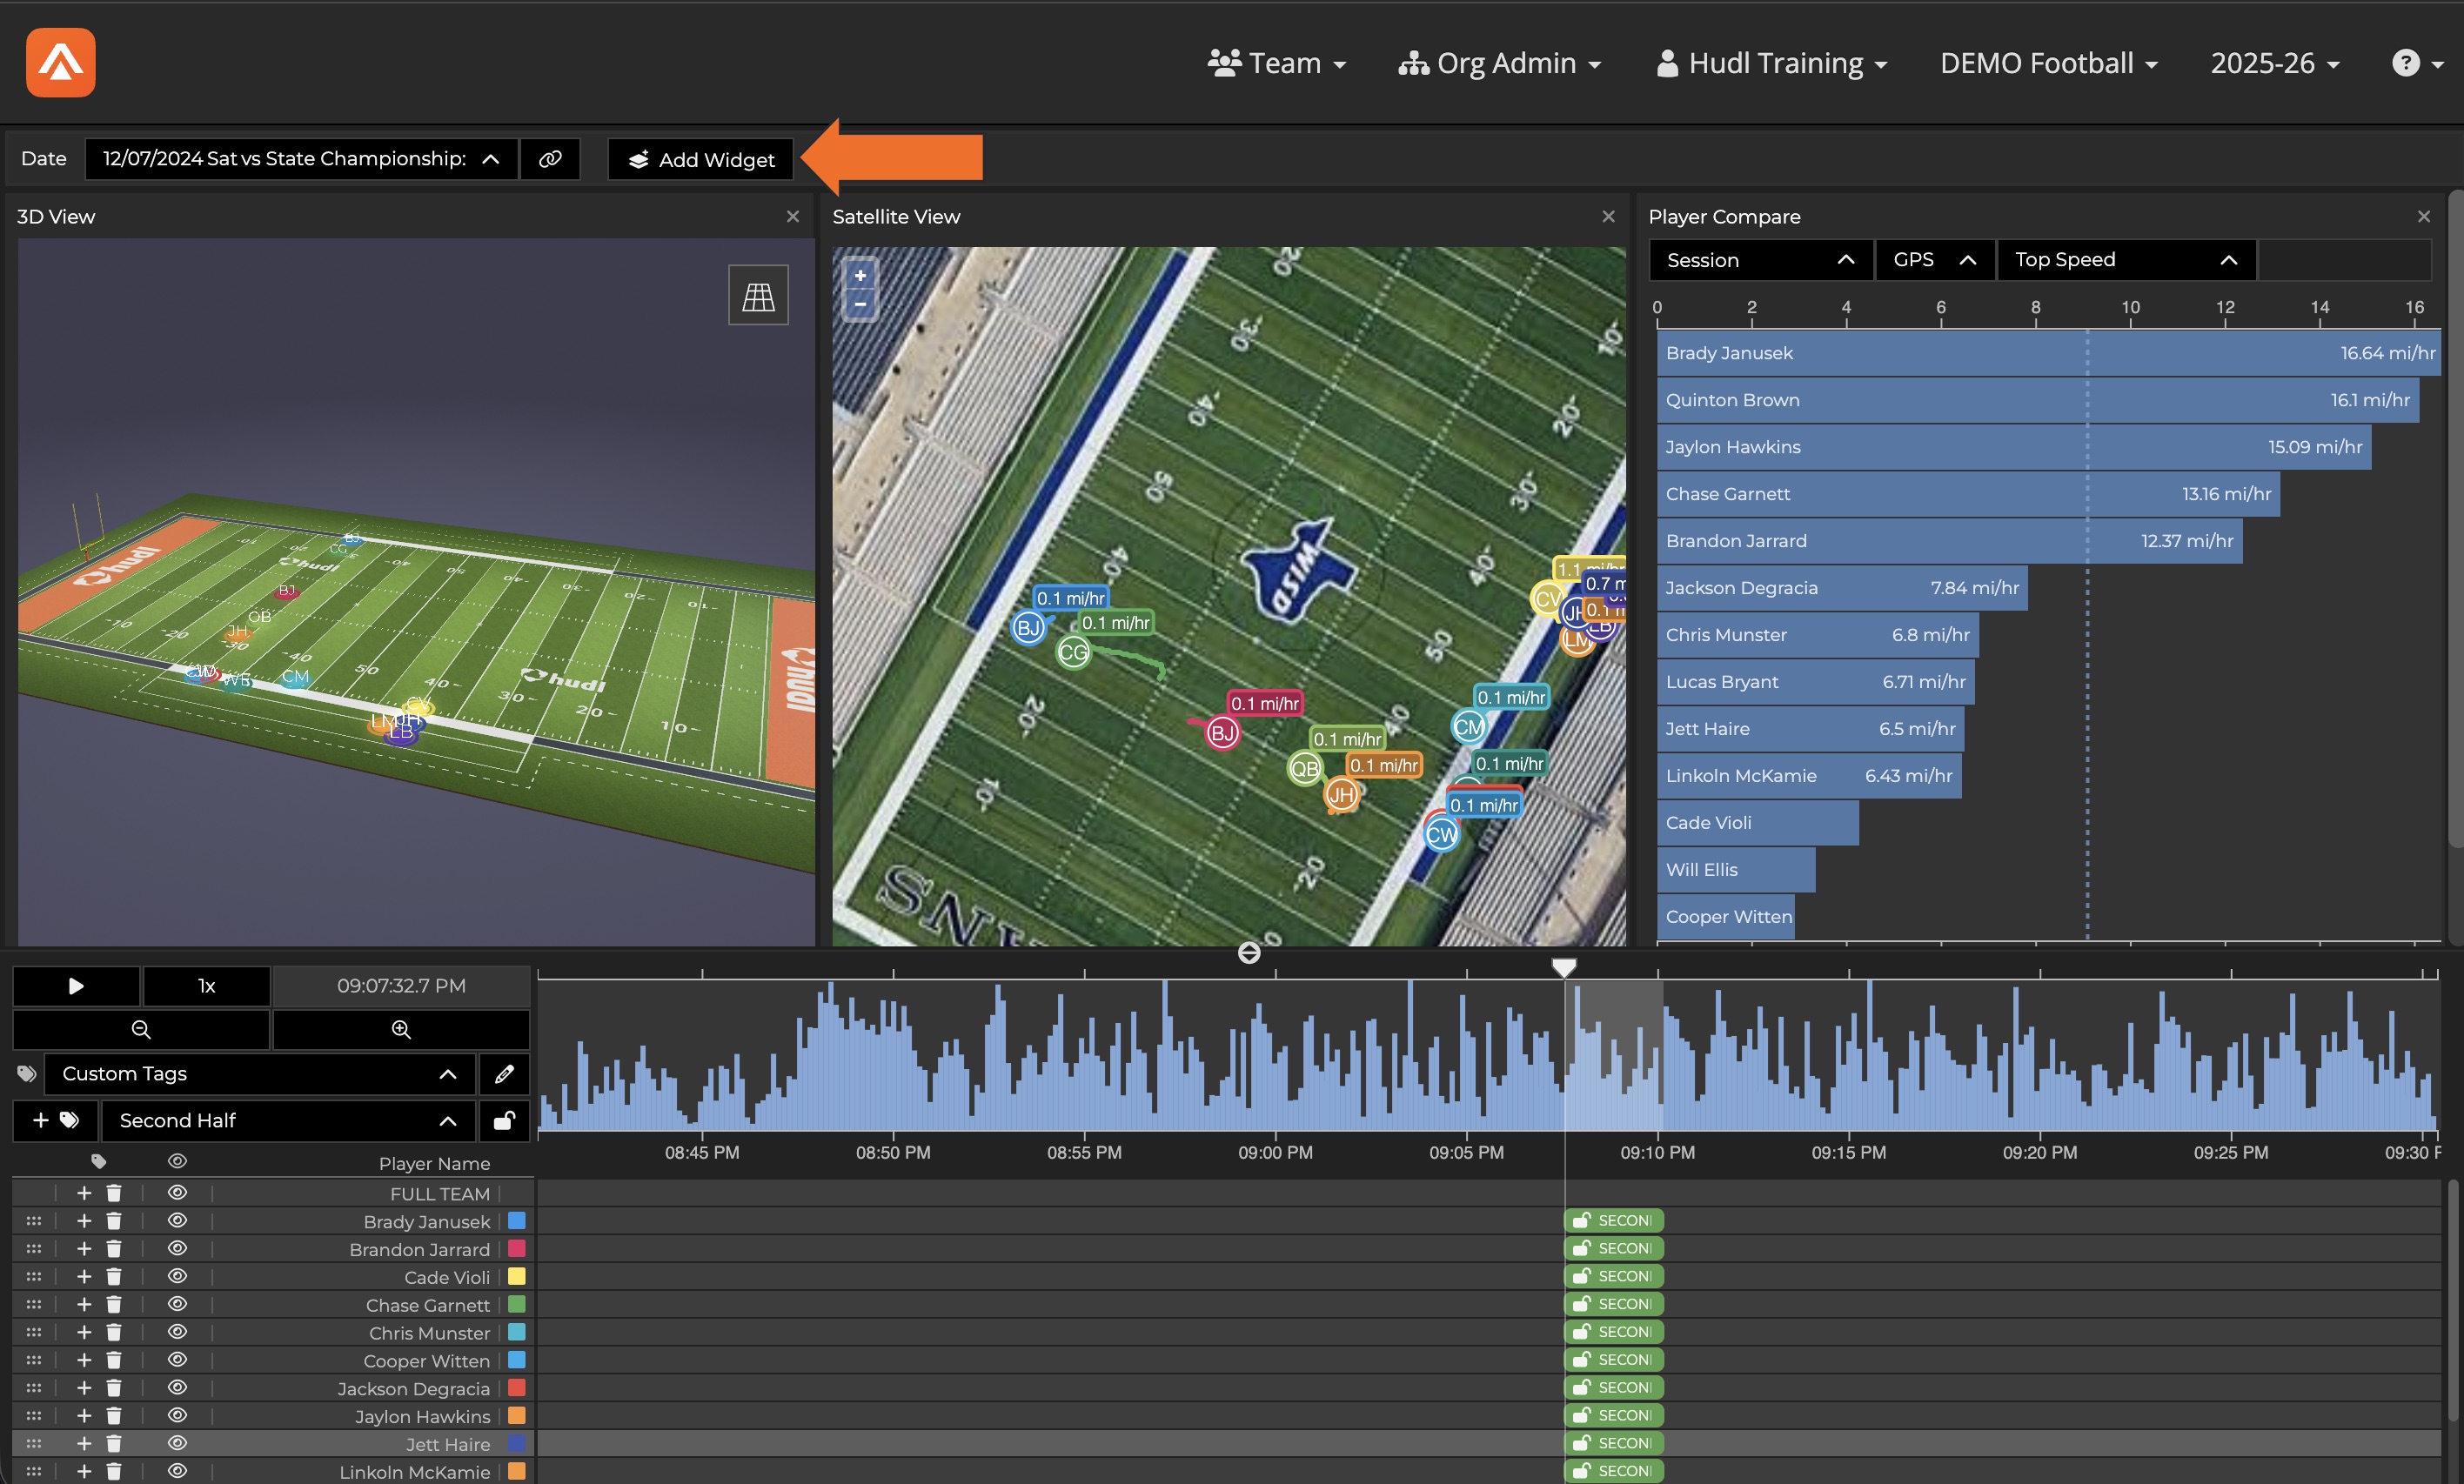2464x1484 pixels.
Task: Toggle Cooper Witten visibility eye
Action: pos(178,1360)
